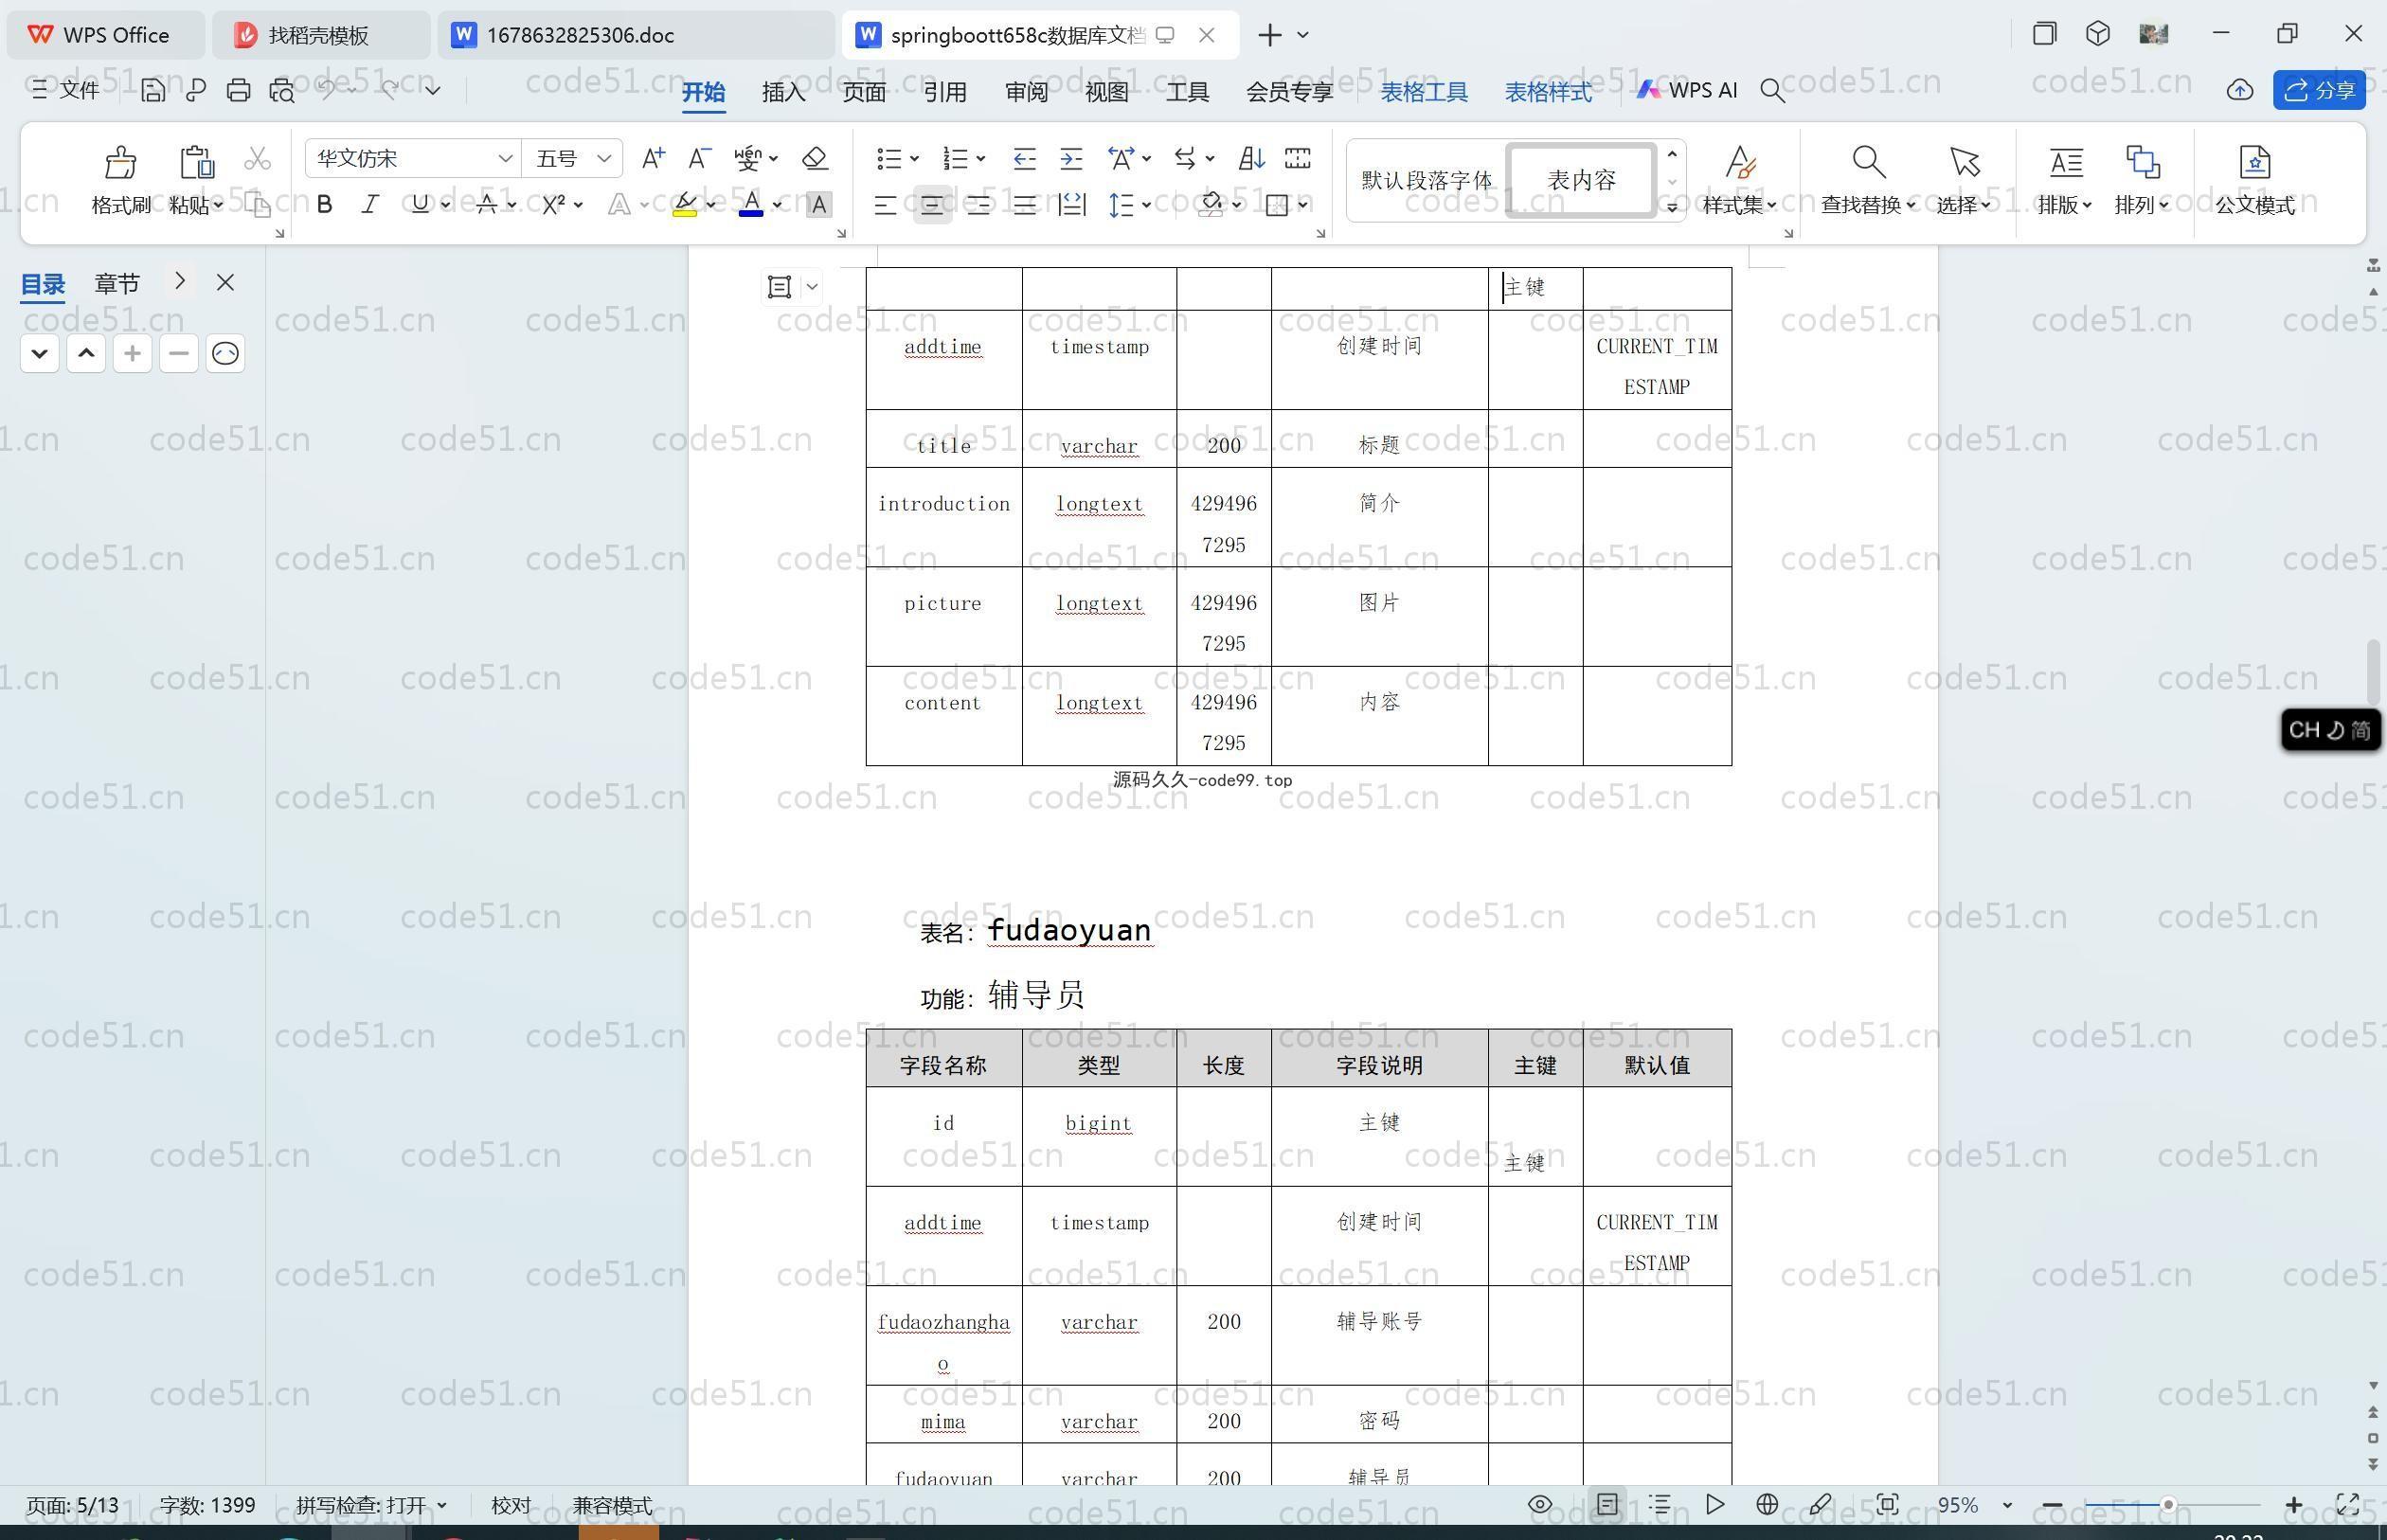The image size is (2387, 1540).
Task: Expand the line spacing dropdown
Action: click(1146, 205)
